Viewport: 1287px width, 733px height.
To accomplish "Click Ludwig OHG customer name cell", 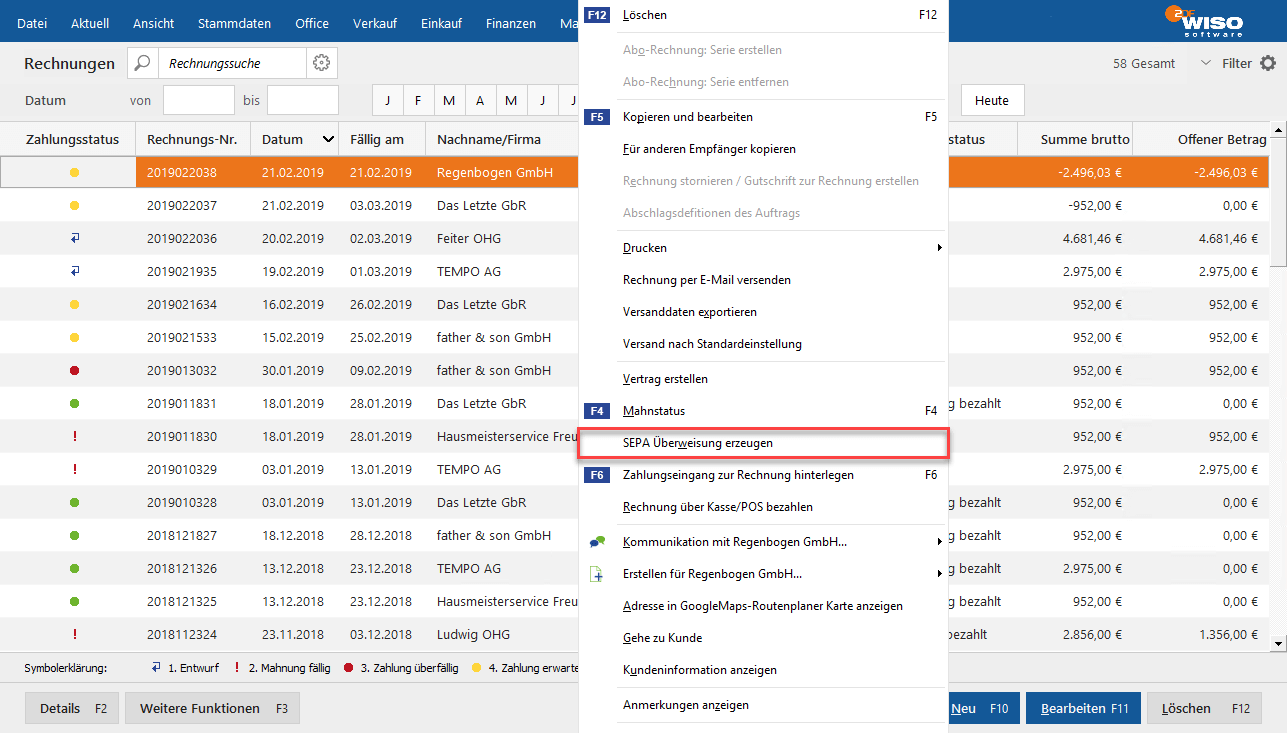I will coord(473,635).
